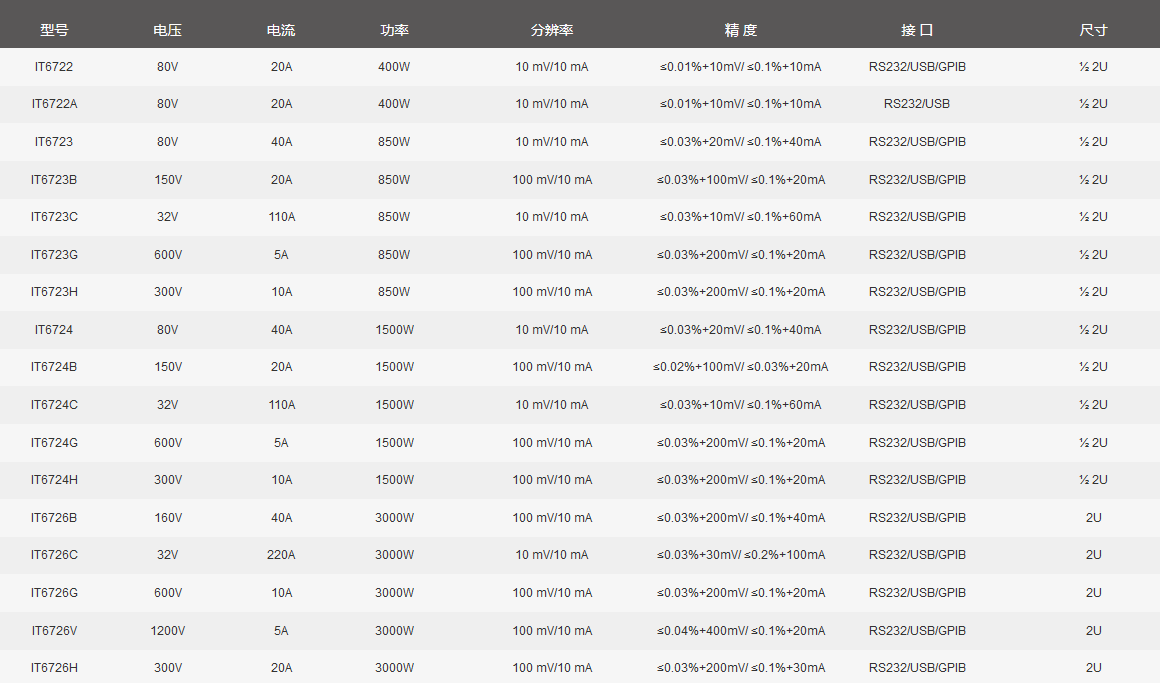Click RS232/USB/GPIB in IT6726V row
The width and height of the screenshot is (1160, 683).
pyautogui.click(x=917, y=630)
